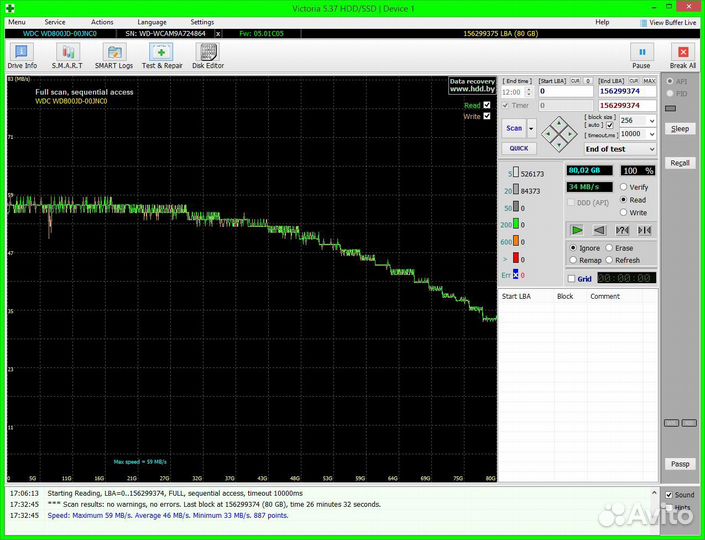Open the timeout ms dropdown
The height and width of the screenshot is (540, 705).
(652, 134)
